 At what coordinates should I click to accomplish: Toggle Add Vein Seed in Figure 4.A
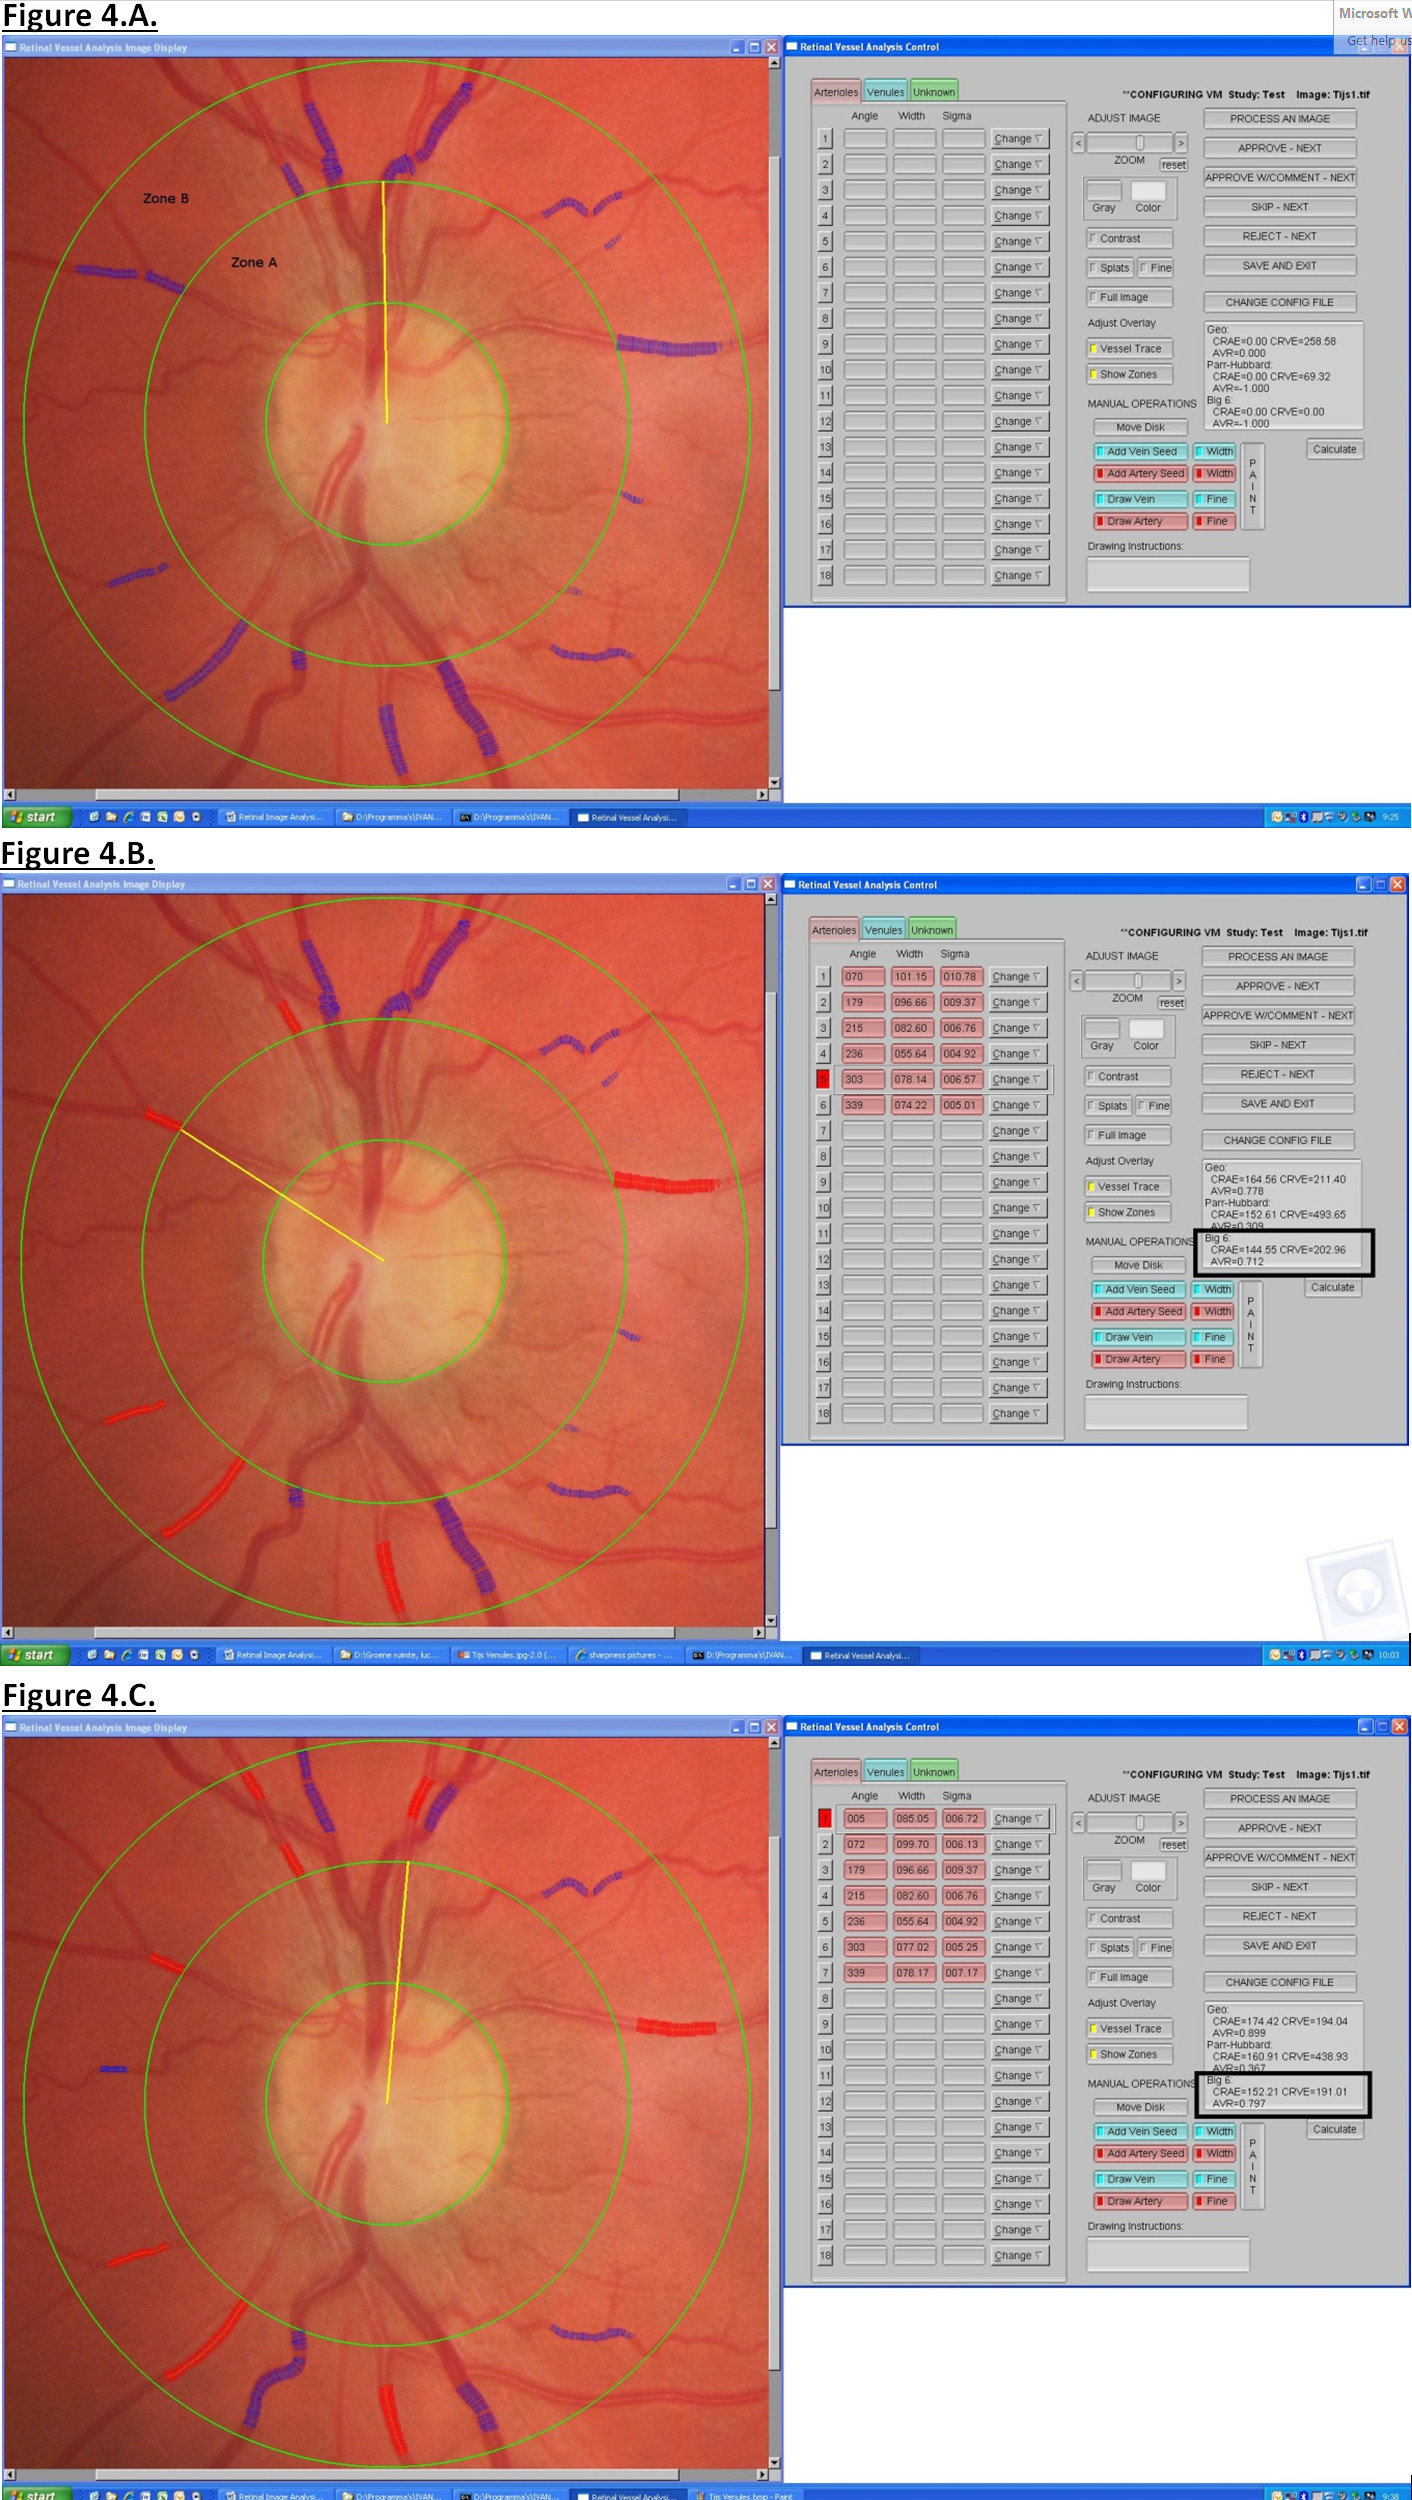coord(1140,451)
